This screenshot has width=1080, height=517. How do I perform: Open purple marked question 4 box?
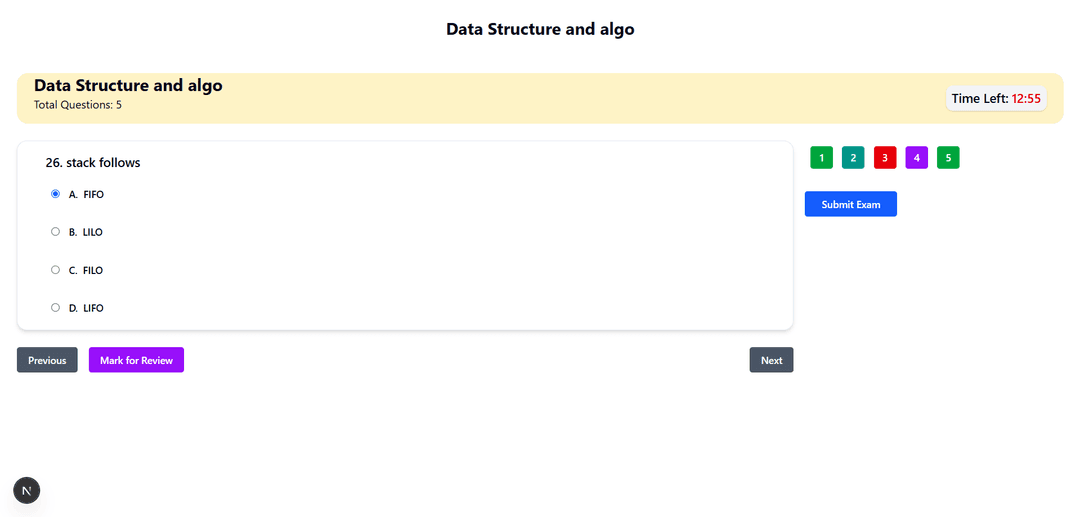pyautogui.click(x=917, y=158)
